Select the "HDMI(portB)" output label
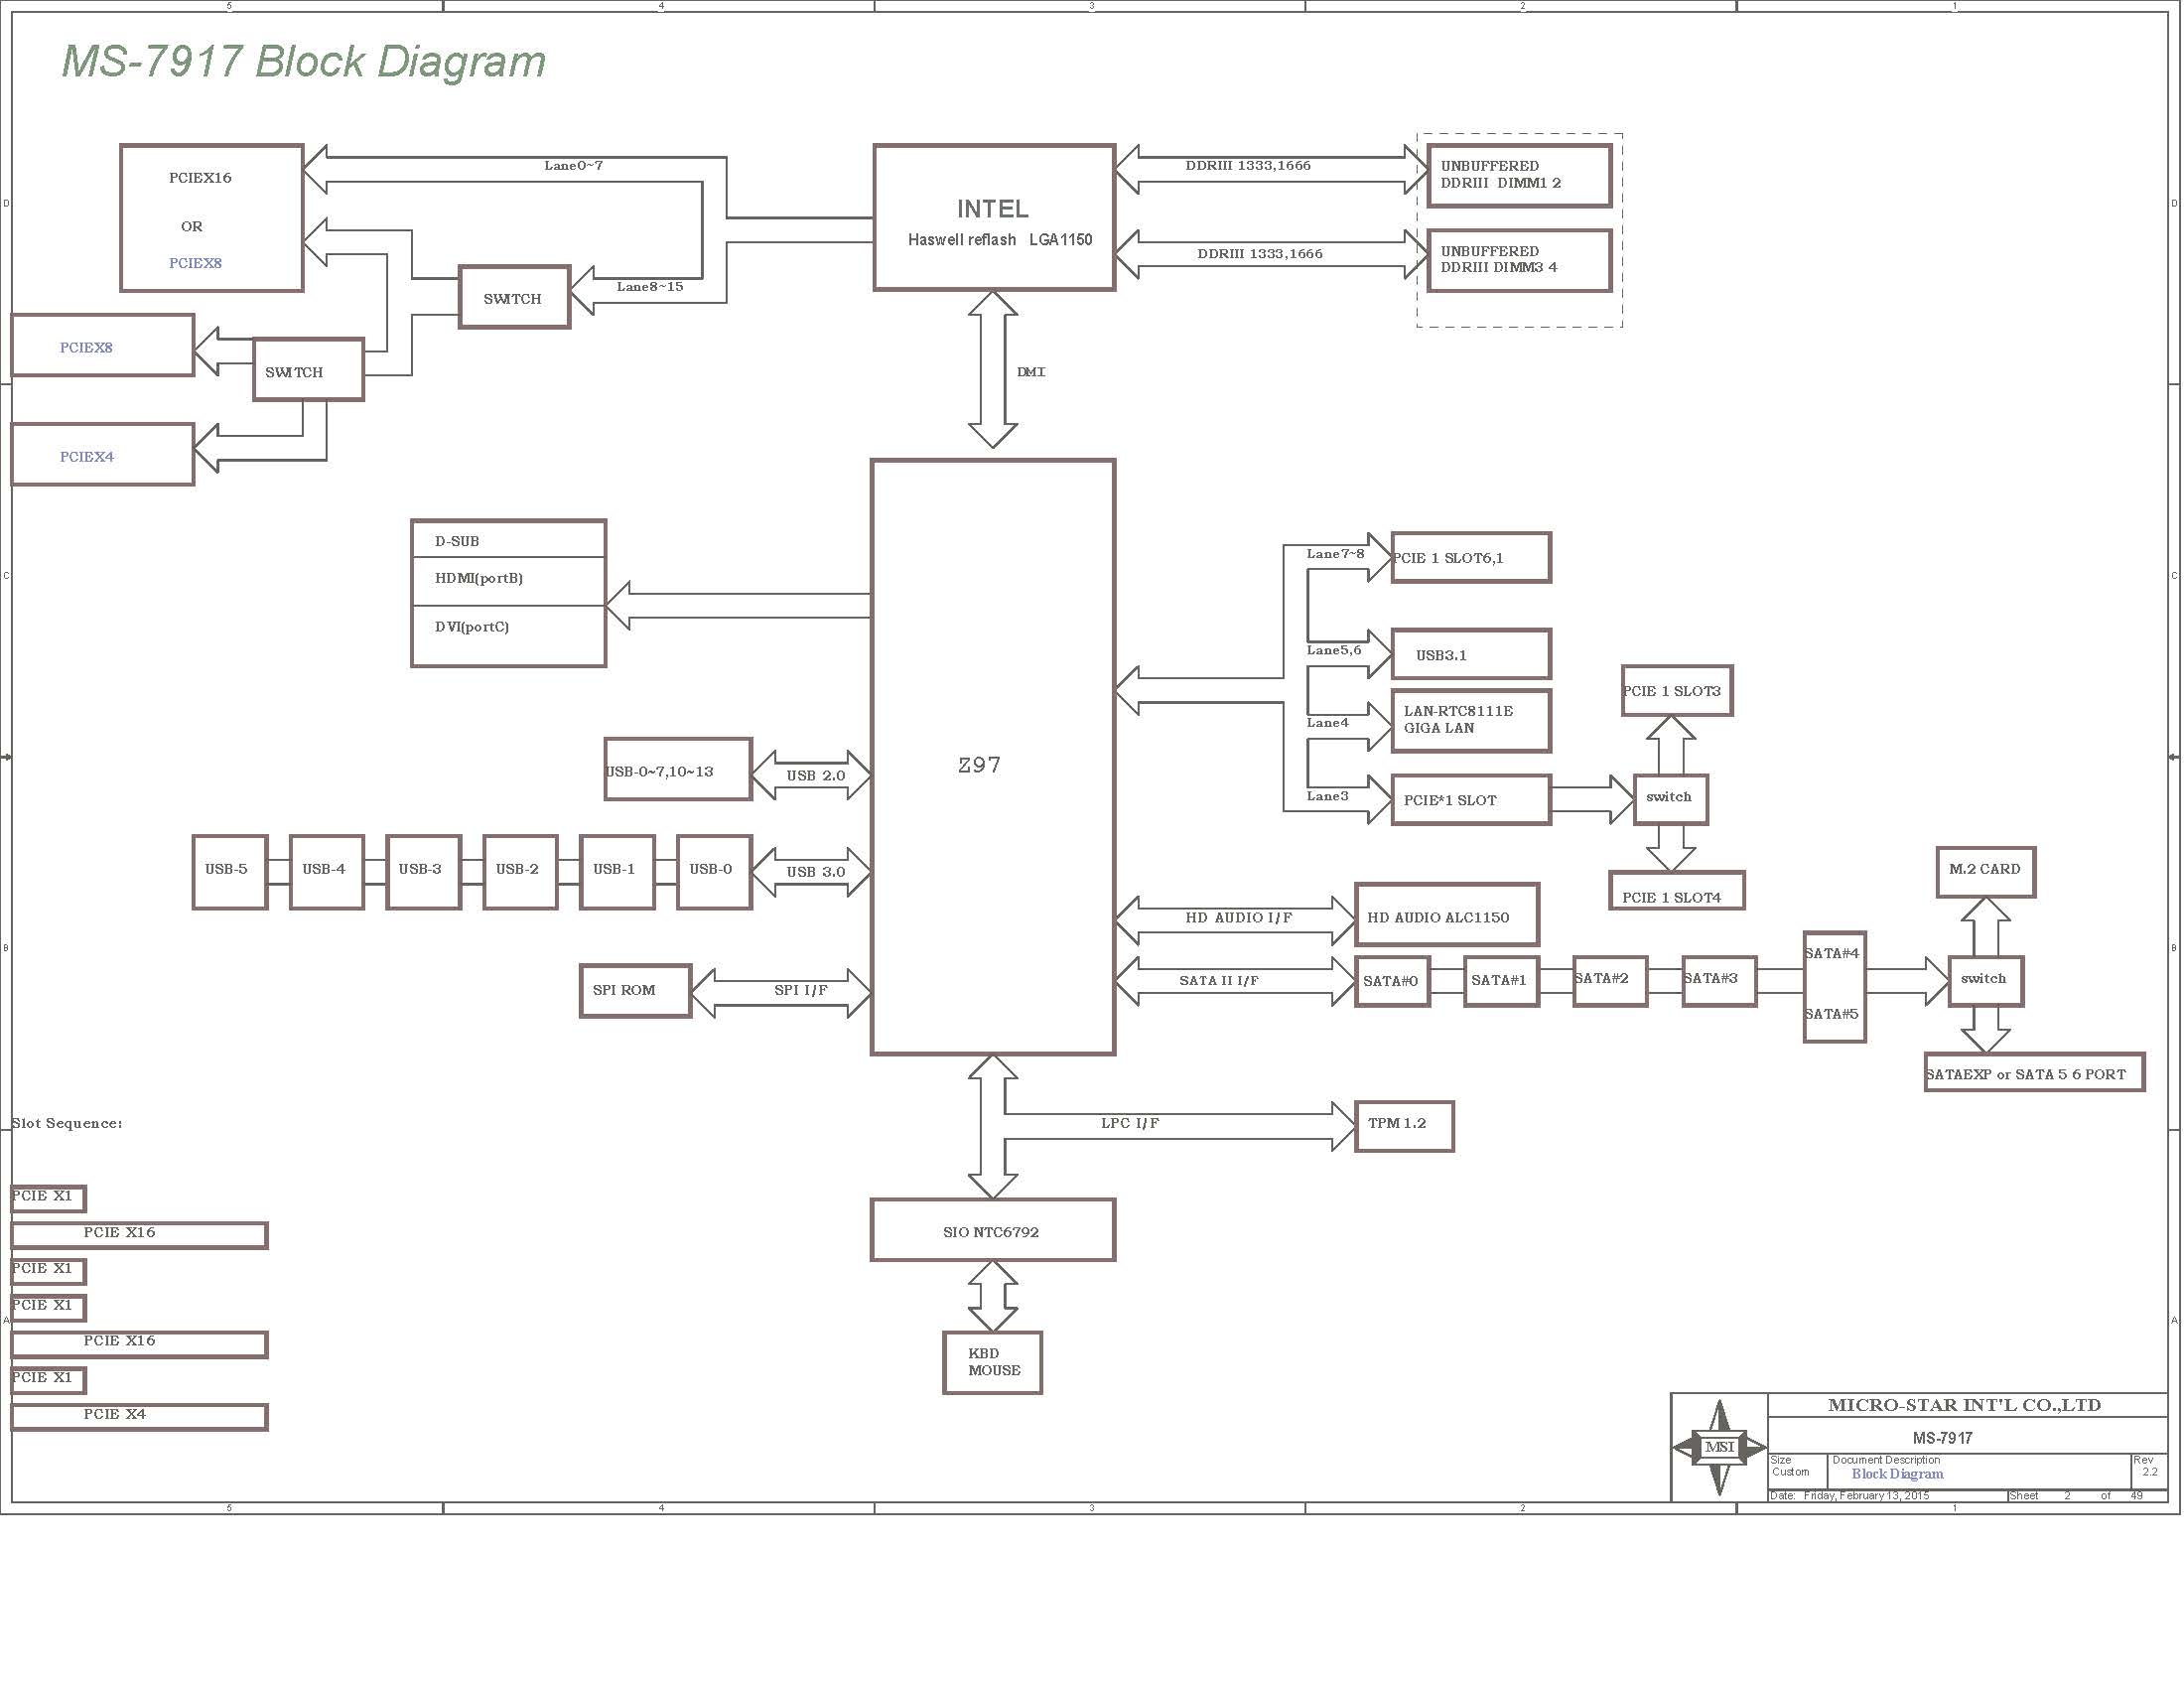 pos(479,578)
